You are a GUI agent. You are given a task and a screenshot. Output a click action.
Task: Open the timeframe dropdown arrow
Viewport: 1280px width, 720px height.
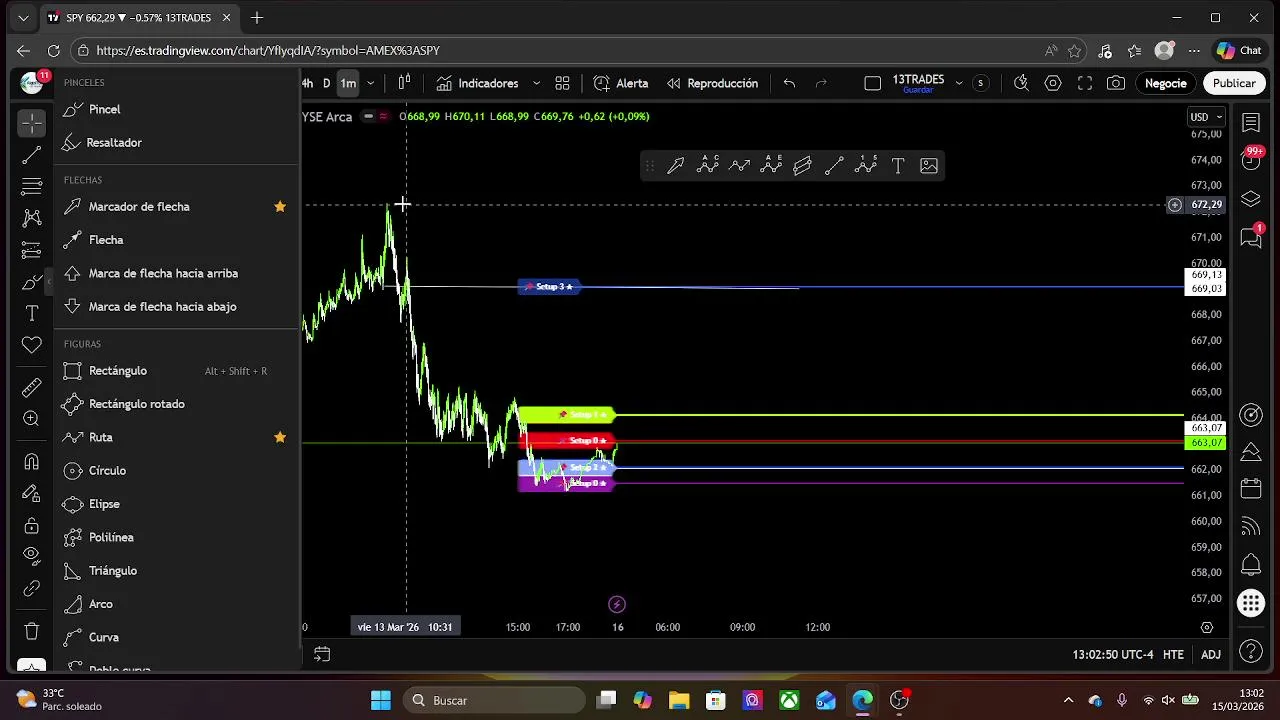tap(371, 83)
